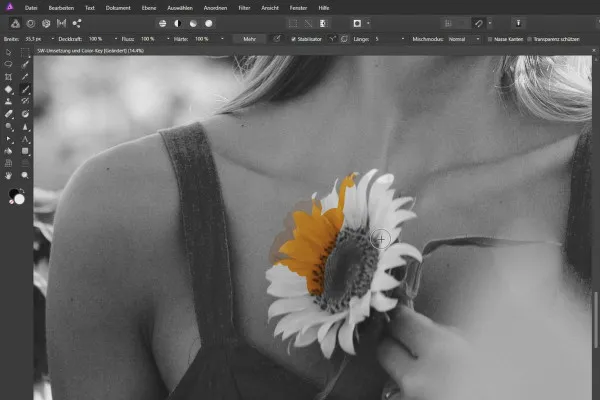The image size is (600, 400).
Task: Toggle the snapping magnet icon
Action: coord(479,24)
